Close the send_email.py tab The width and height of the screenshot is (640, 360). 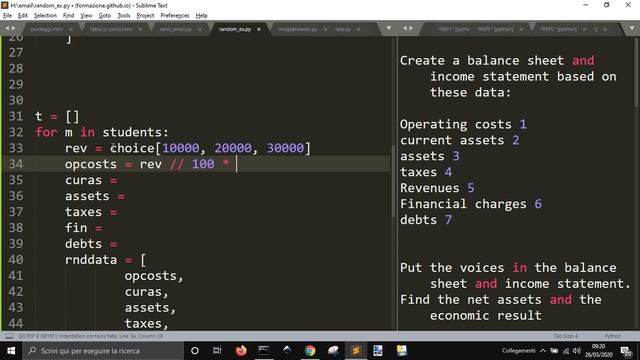tap(200, 29)
